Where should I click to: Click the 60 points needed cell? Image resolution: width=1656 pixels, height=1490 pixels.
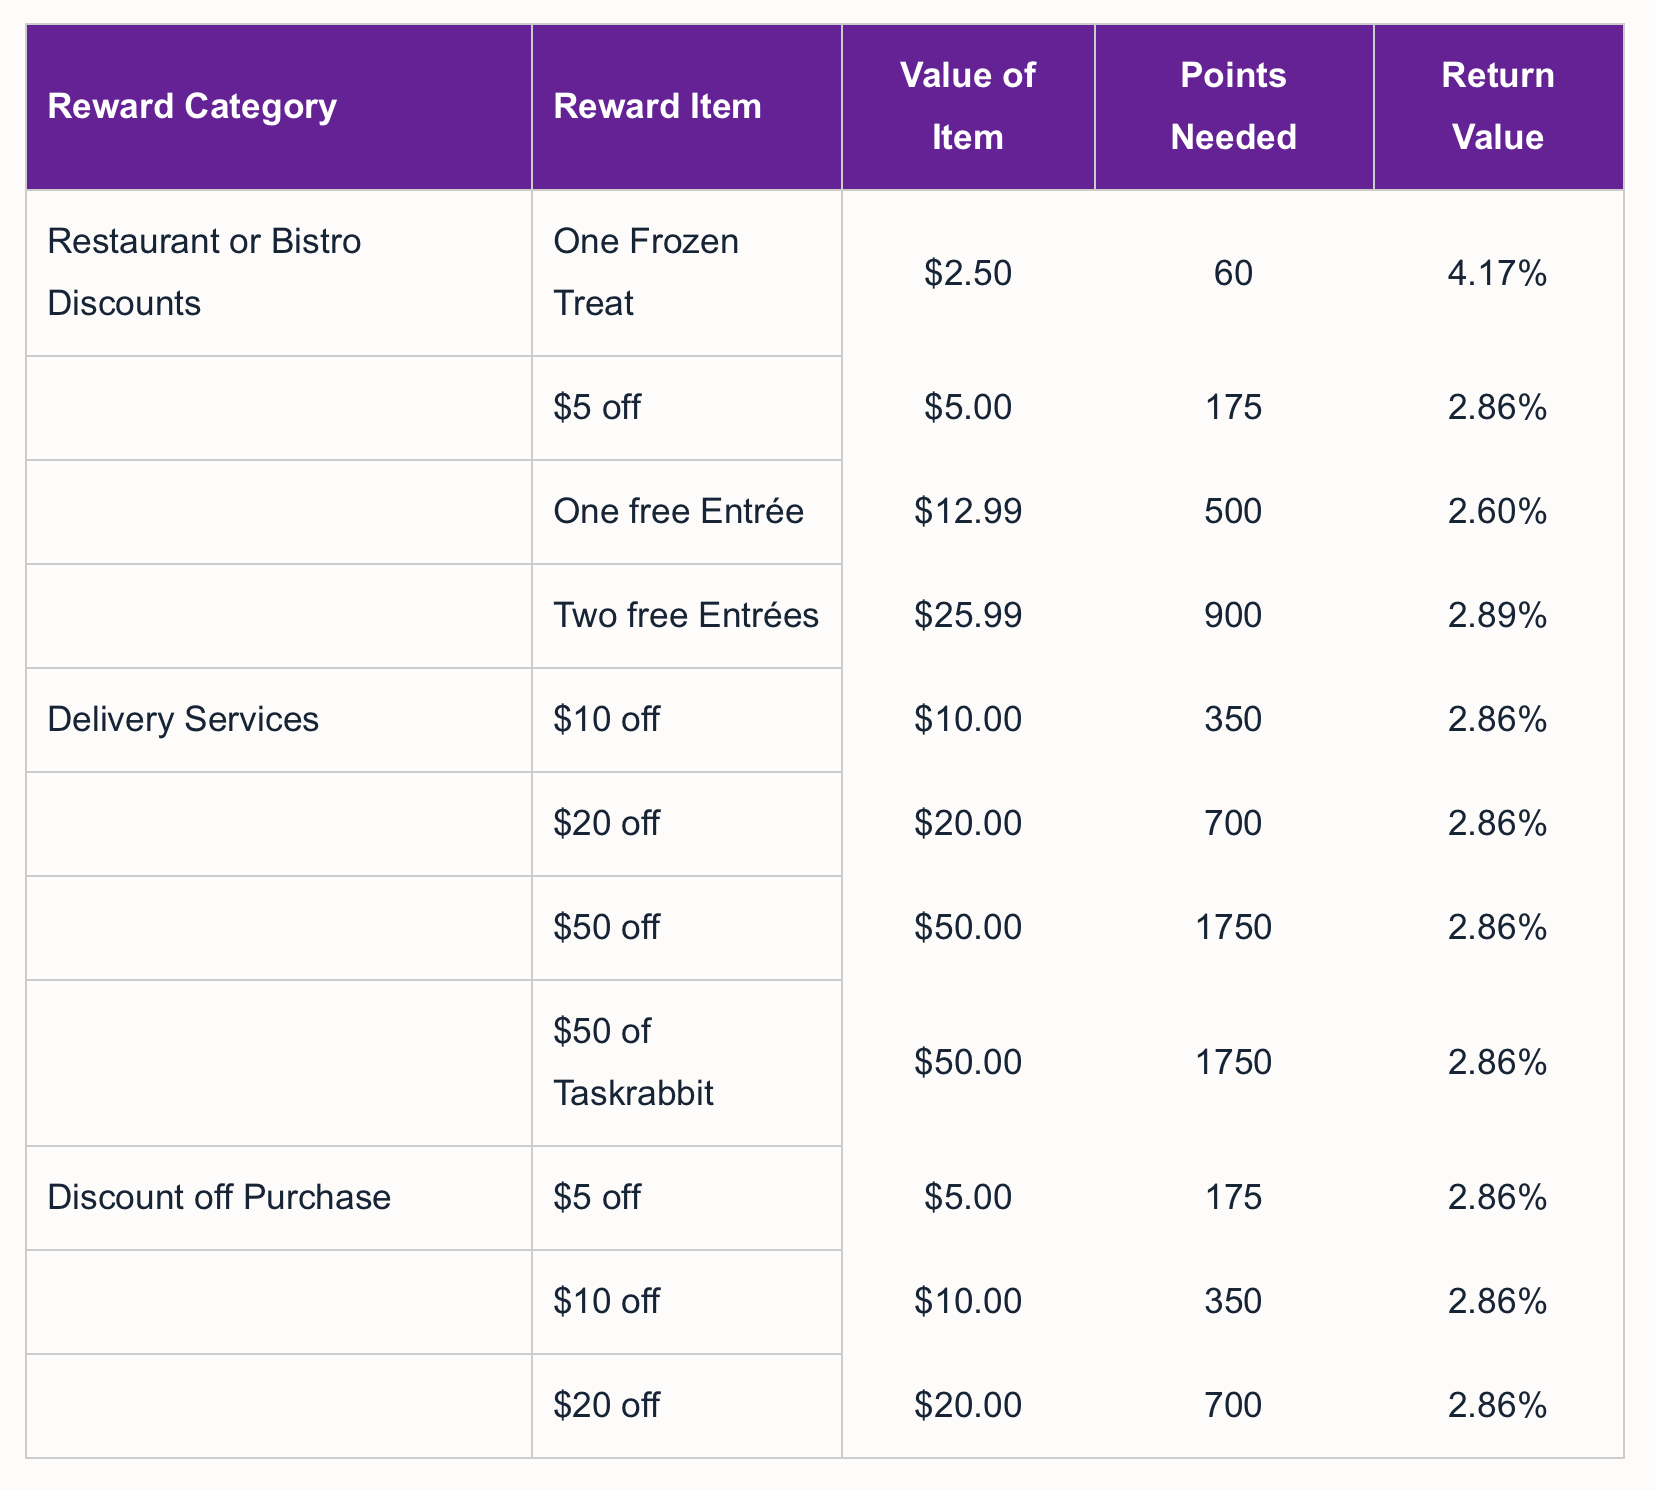pyautogui.click(x=1233, y=273)
